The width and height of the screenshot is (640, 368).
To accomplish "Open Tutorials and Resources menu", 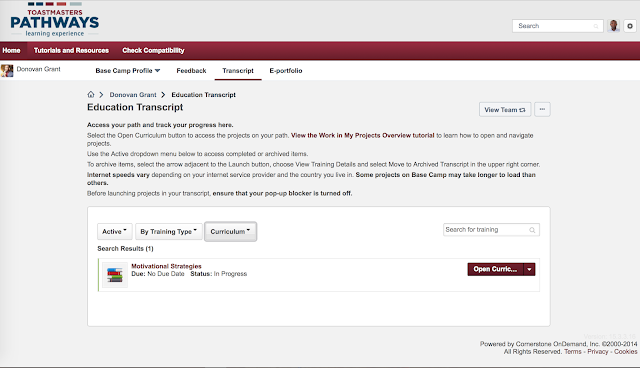I will 71,50.
